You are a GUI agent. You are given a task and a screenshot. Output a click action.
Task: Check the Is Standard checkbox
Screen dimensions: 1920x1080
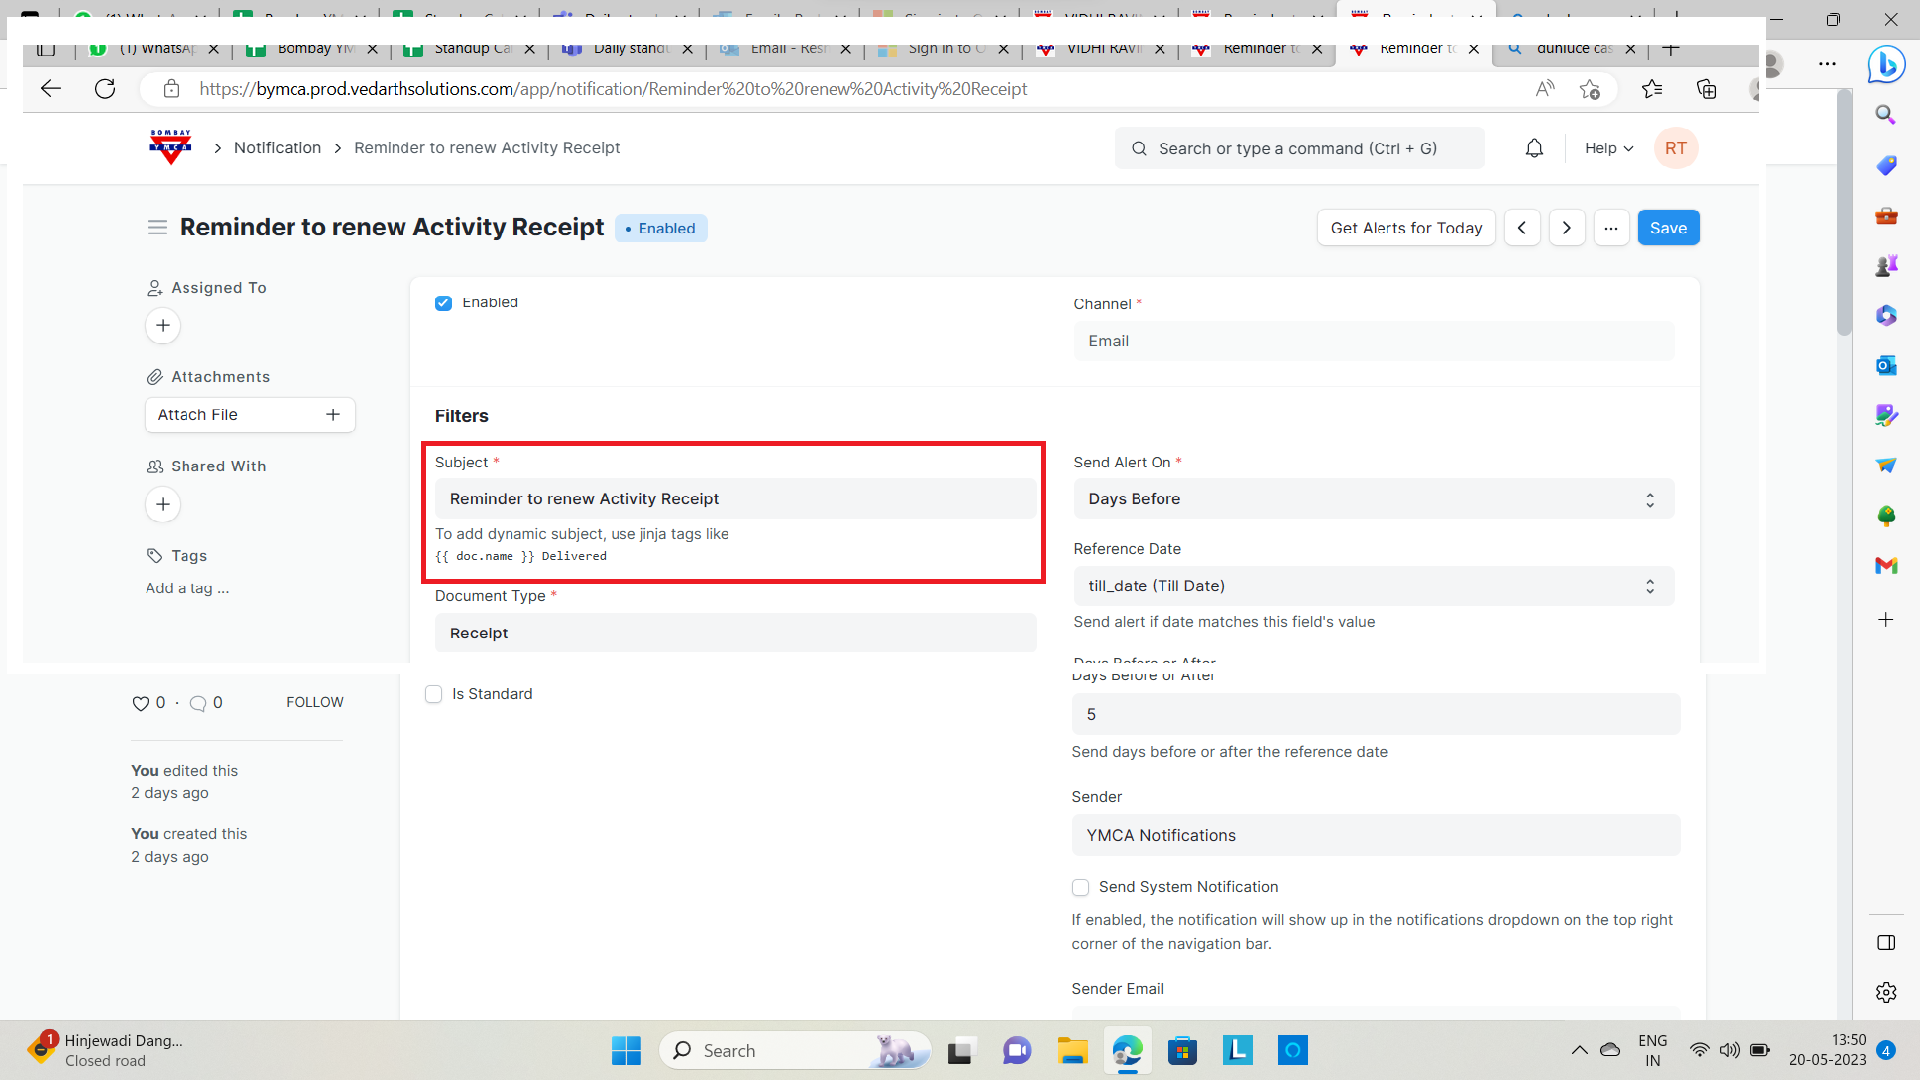(434, 694)
